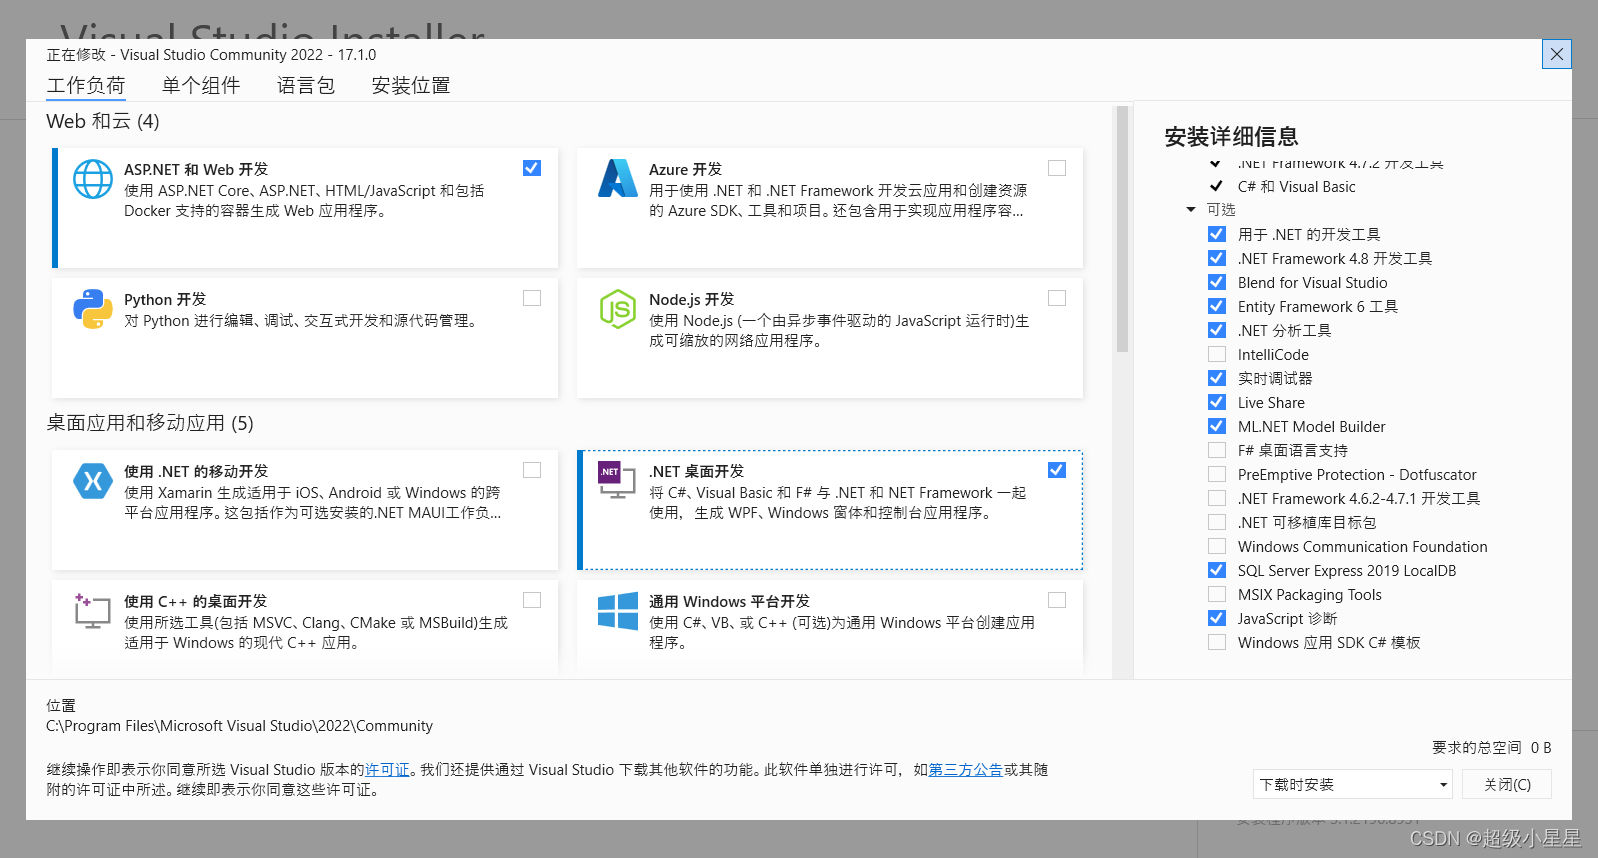Click the workloads list vertical scrollbar

tap(1122, 229)
